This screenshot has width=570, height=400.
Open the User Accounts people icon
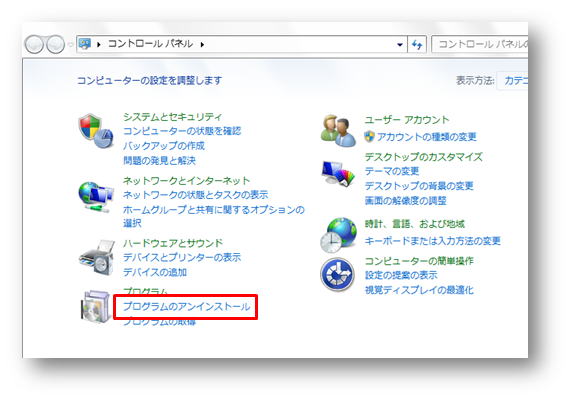[x=338, y=131]
